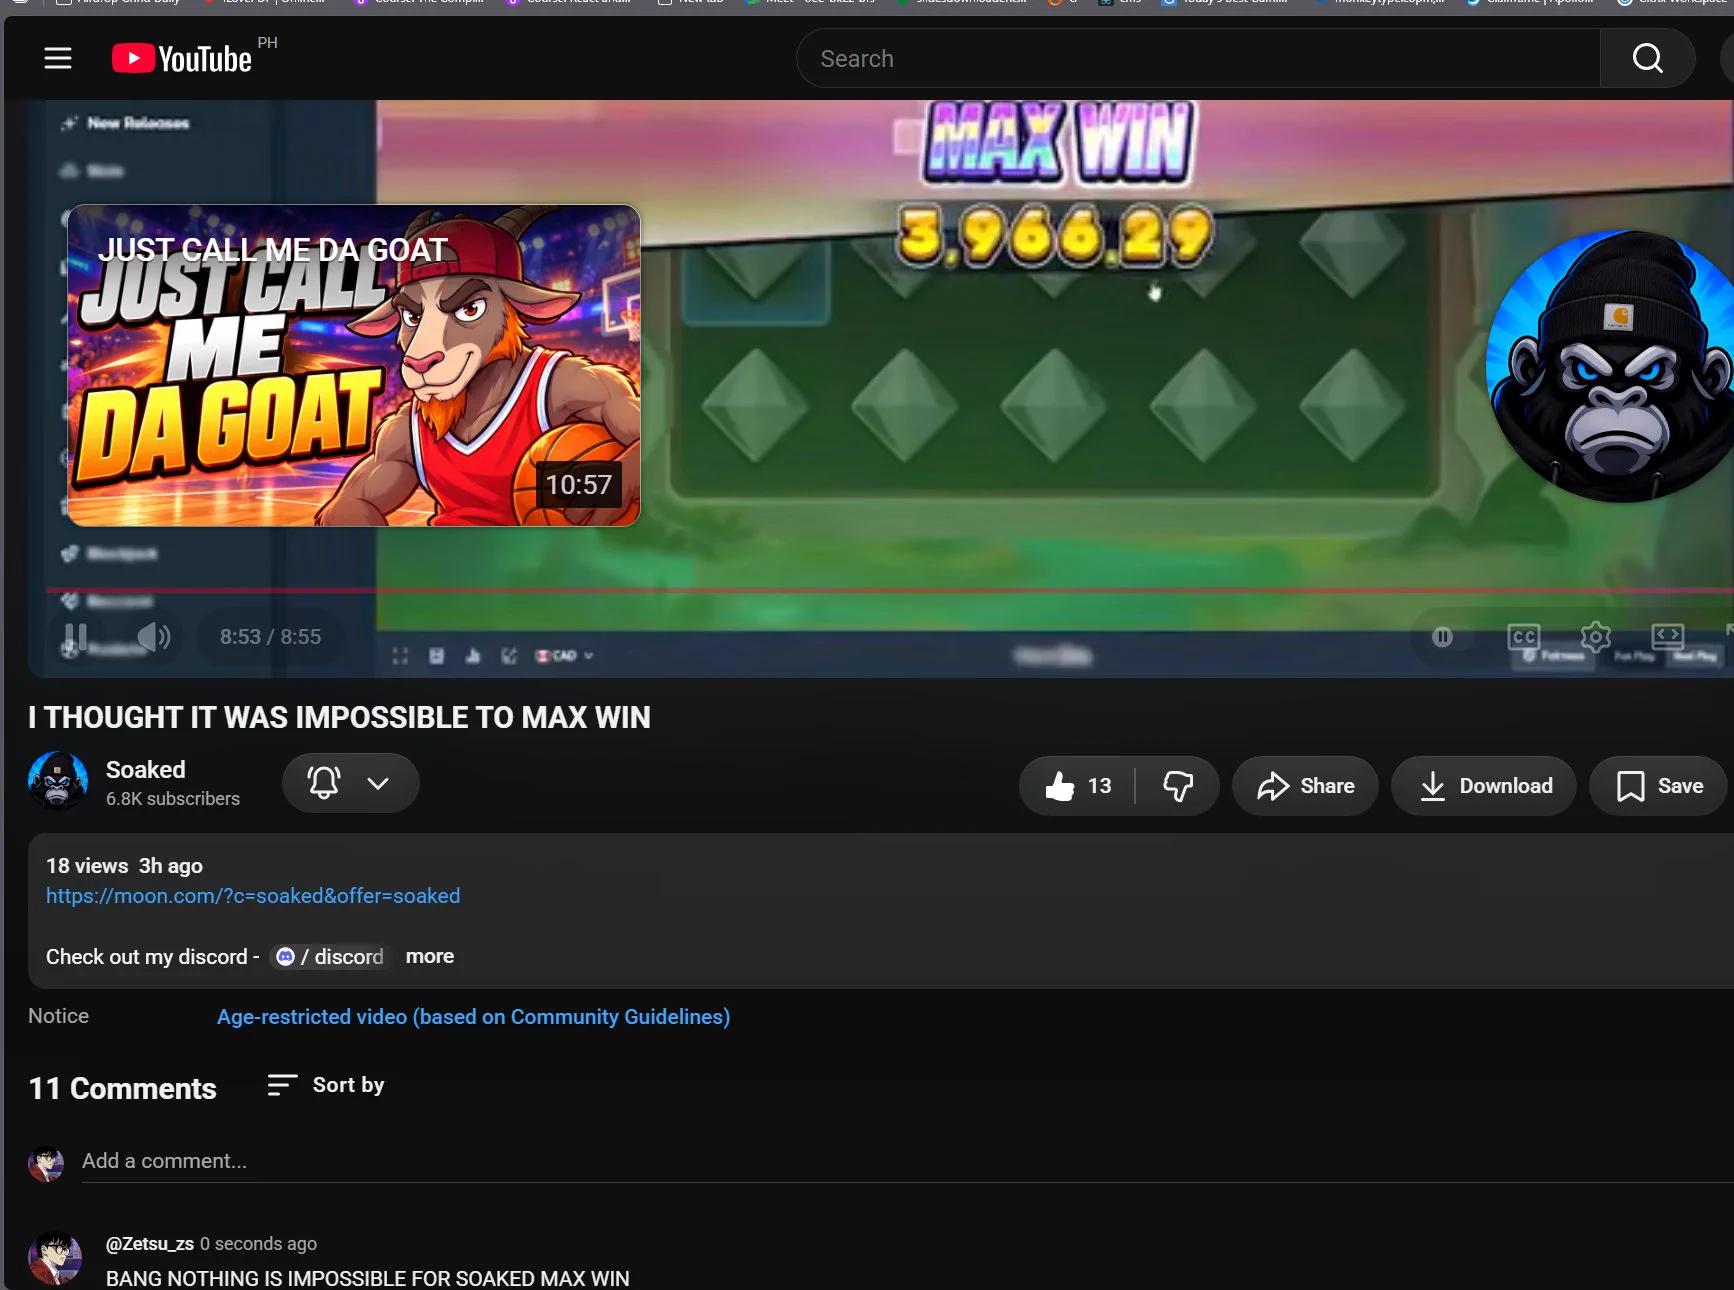Seek on the red video progress bar

pos(888,591)
